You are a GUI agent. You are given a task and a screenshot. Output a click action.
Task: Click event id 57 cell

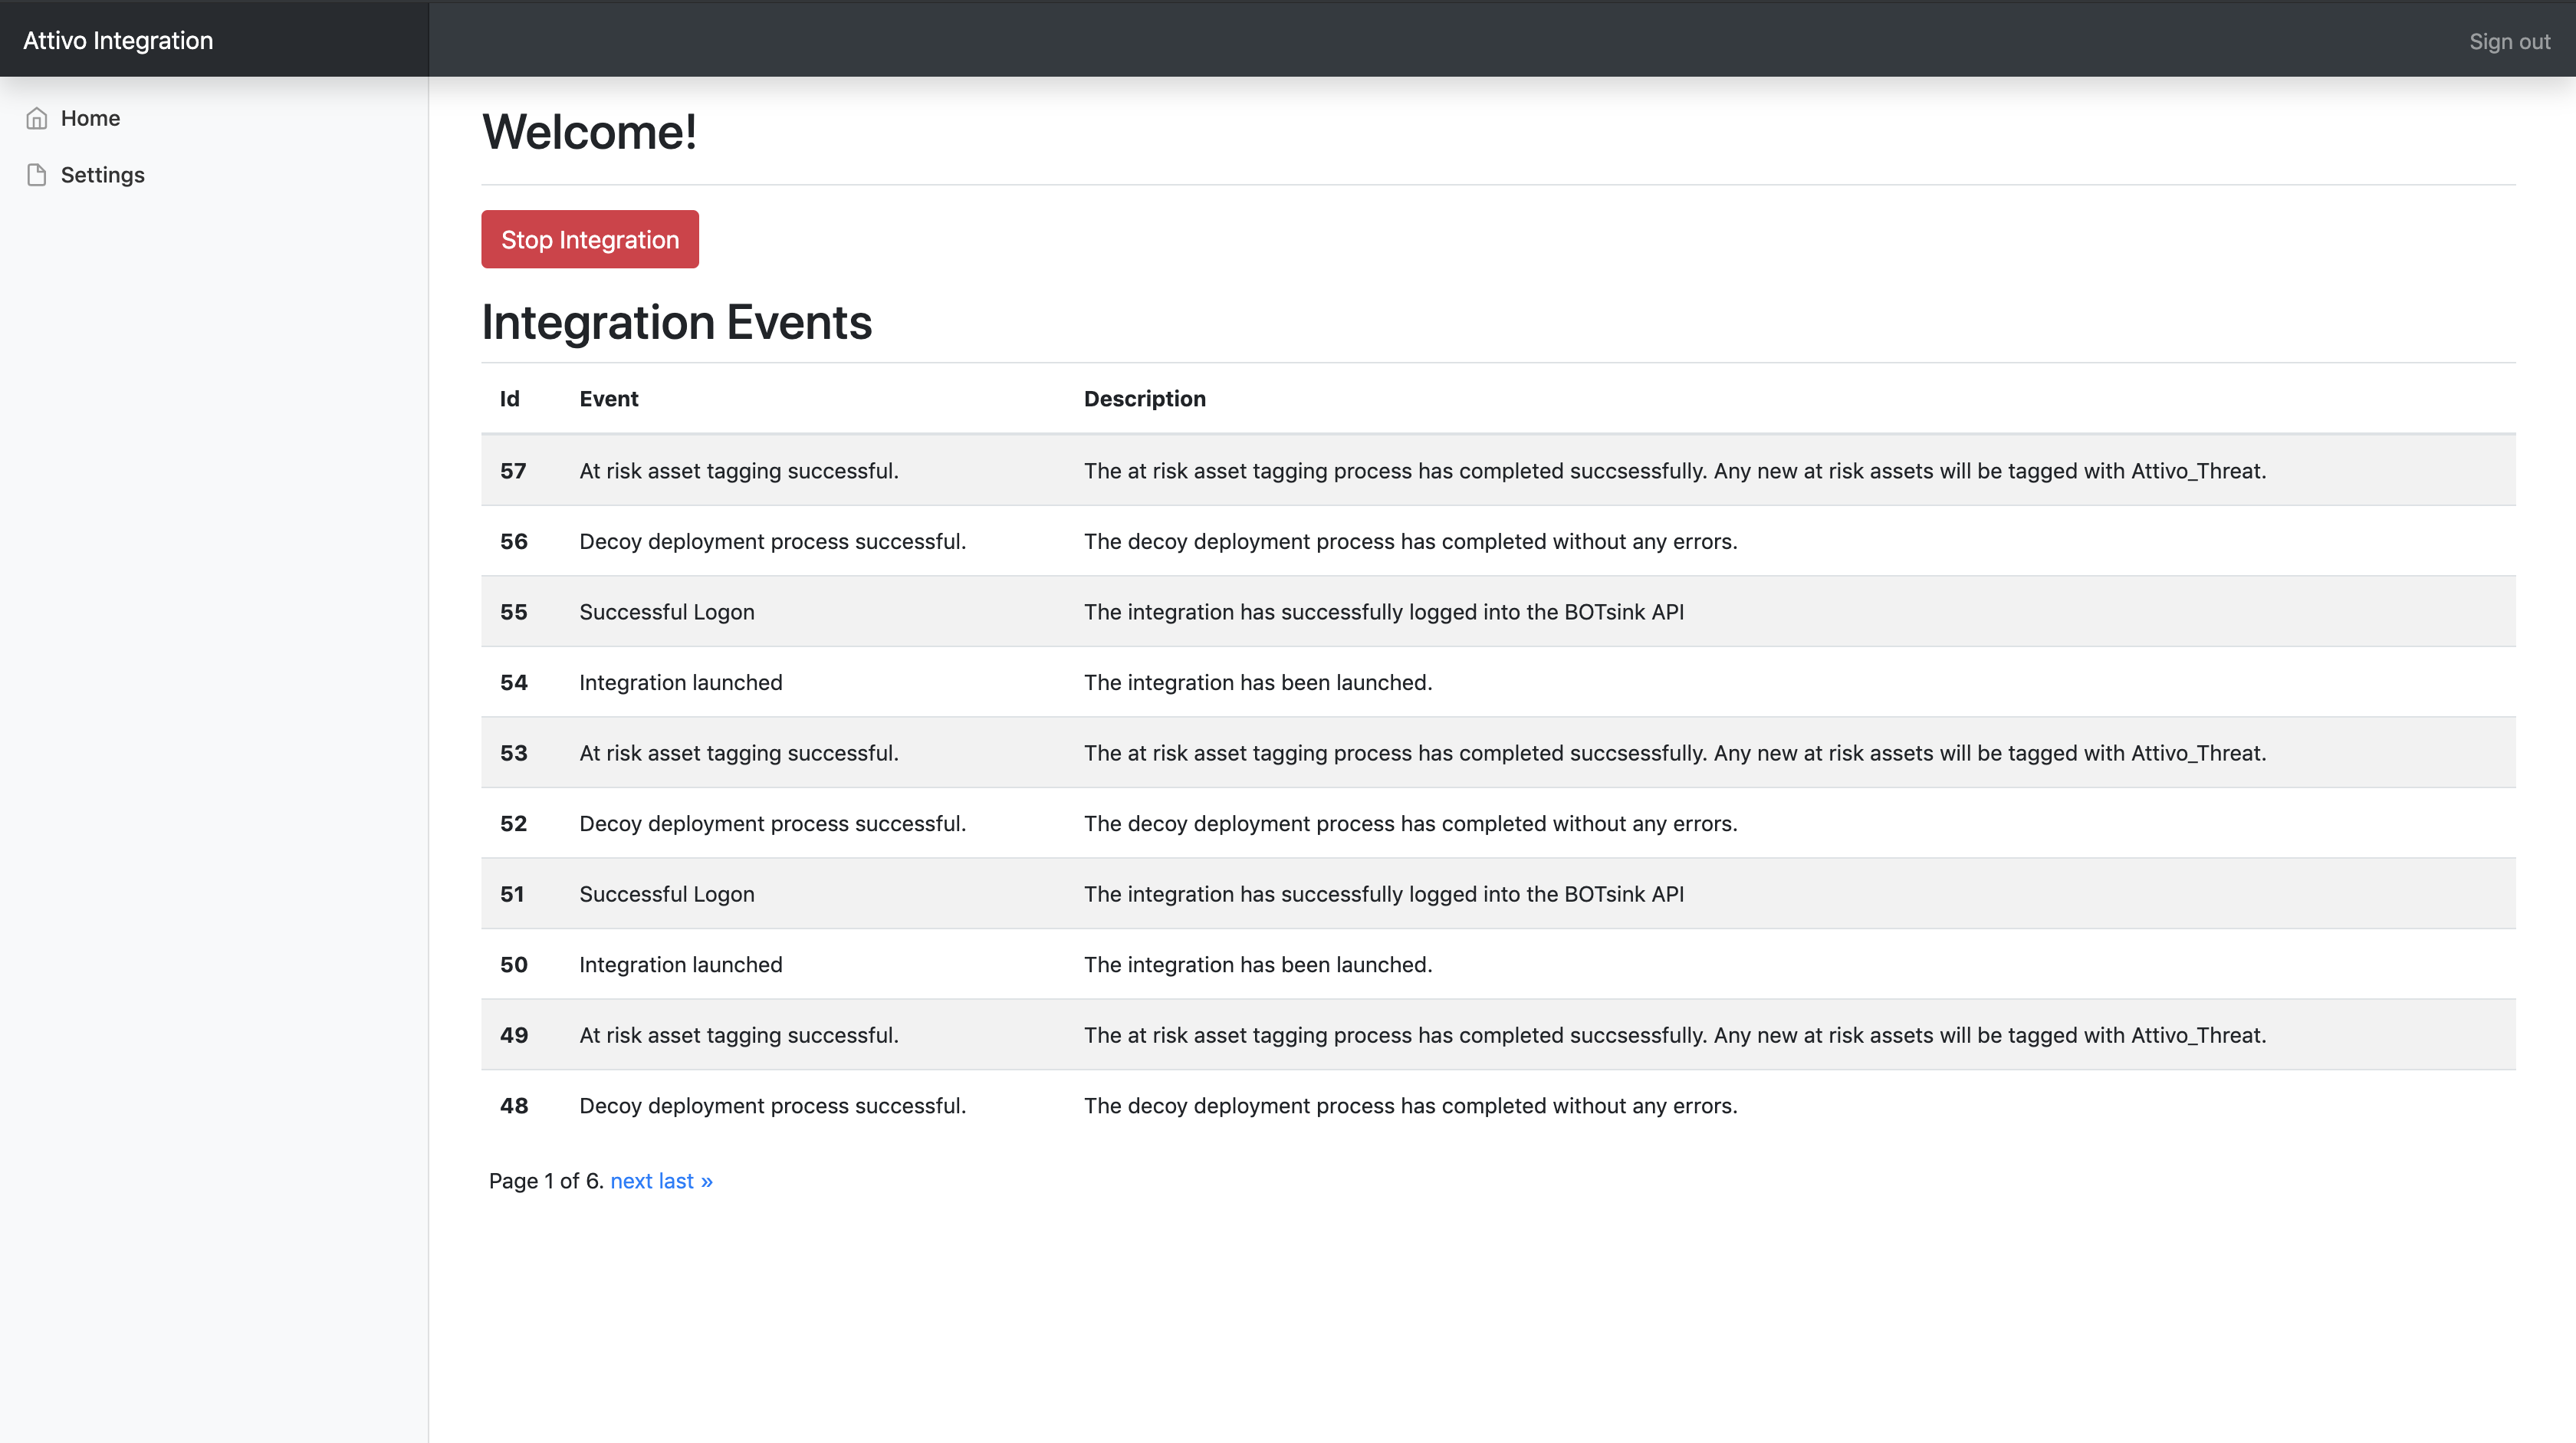pos(513,470)
